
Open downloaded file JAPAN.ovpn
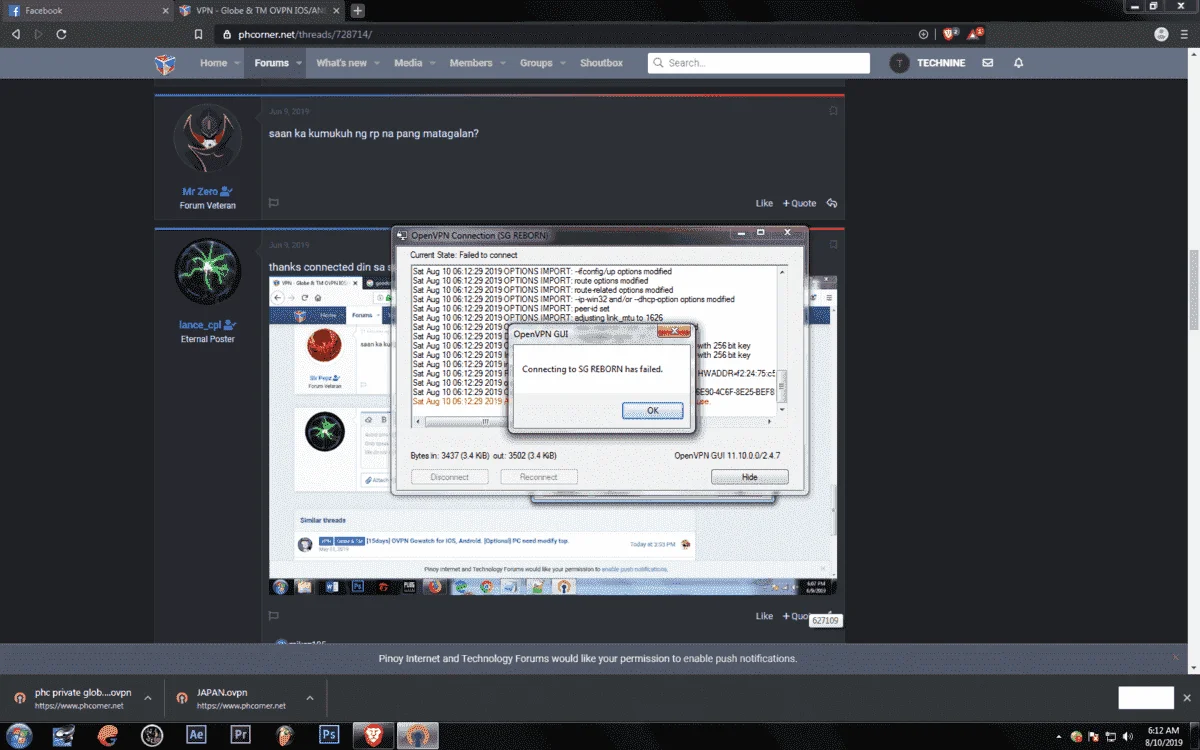[x=234, y=698]
